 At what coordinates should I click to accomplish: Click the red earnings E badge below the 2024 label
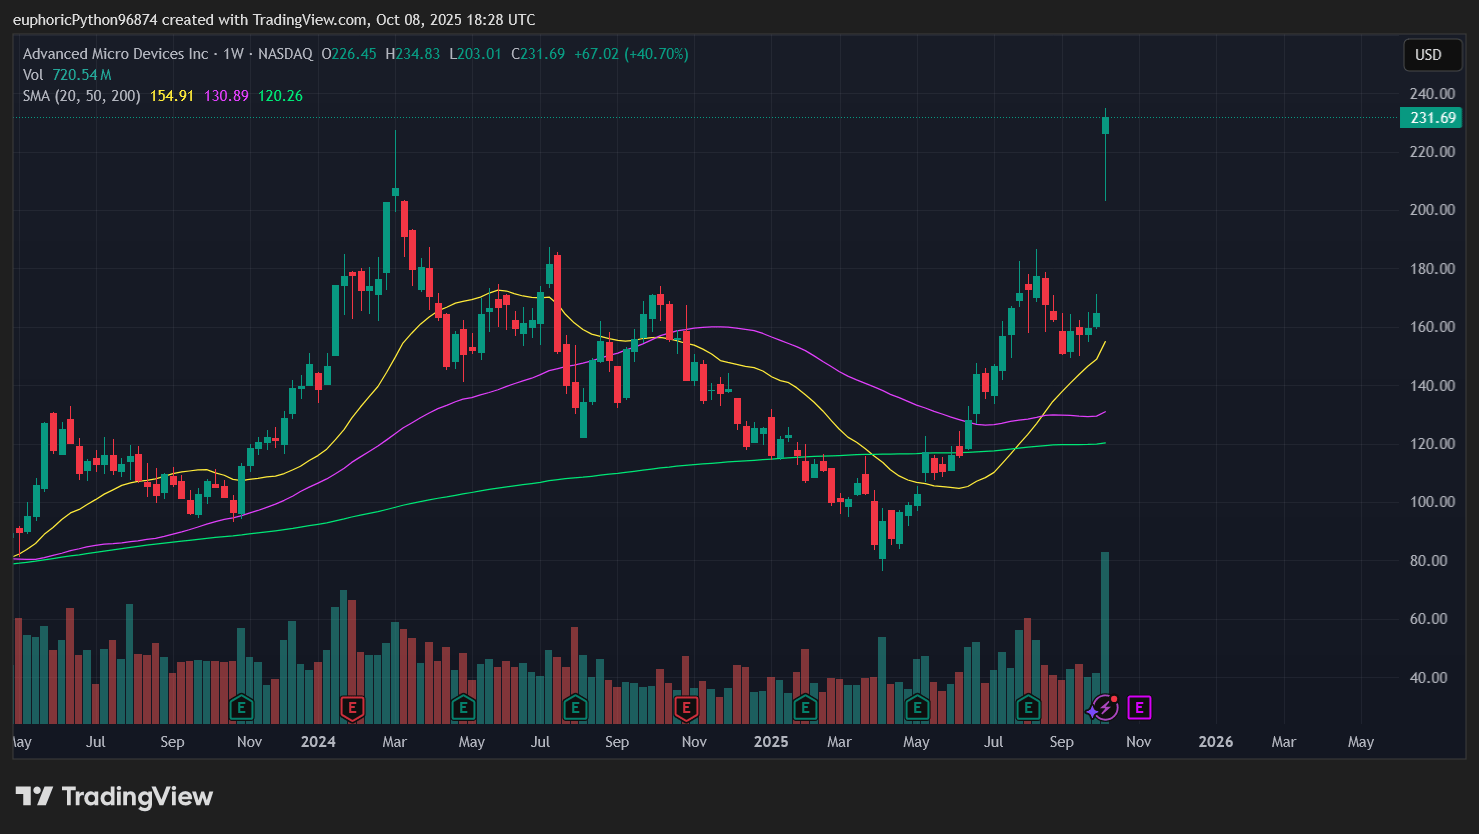coord(353,708)
